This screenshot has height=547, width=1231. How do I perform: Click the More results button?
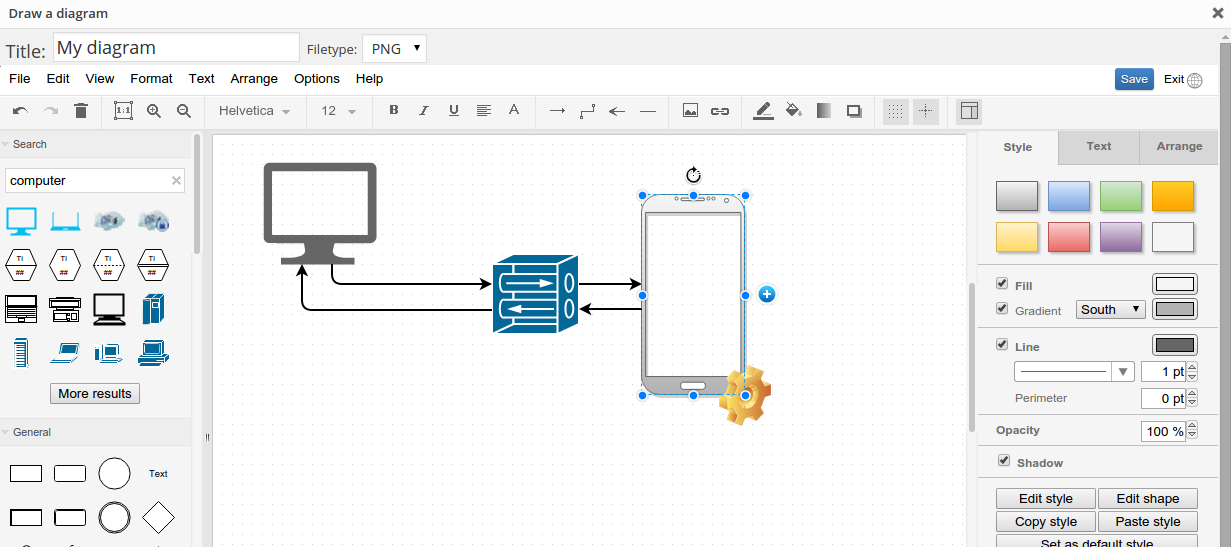pos(95,394)
